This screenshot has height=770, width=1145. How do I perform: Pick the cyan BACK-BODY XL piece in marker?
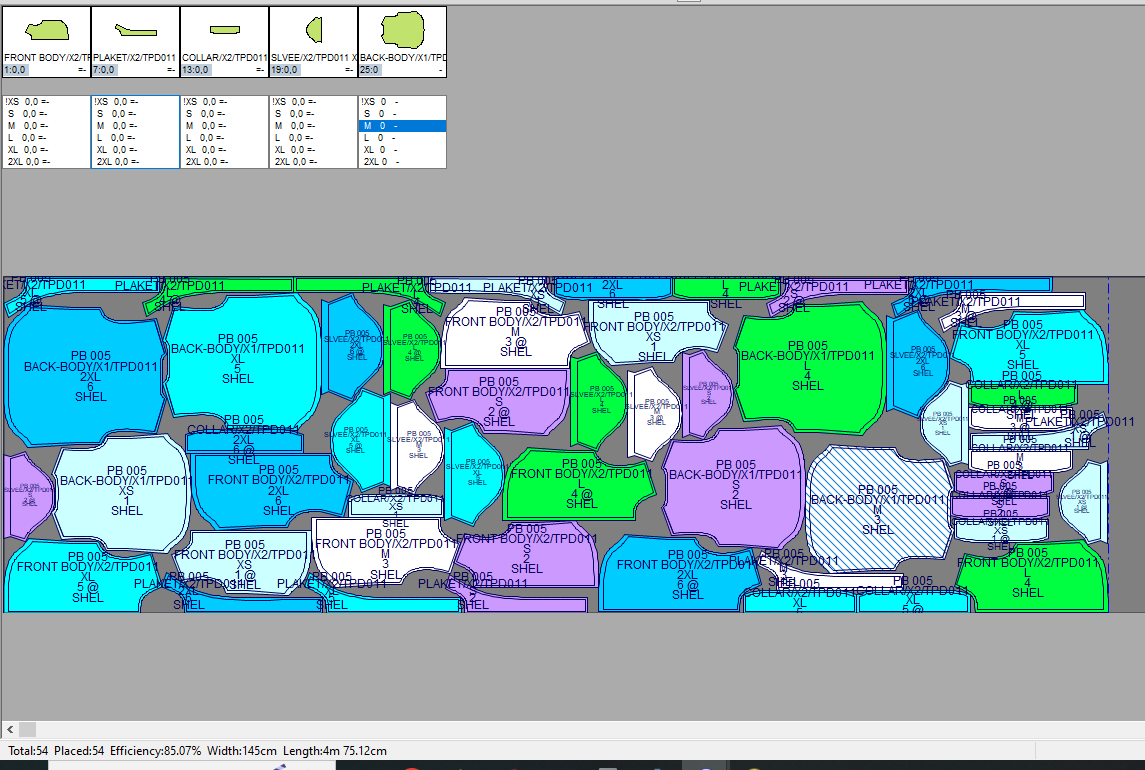tap(240, 355)
